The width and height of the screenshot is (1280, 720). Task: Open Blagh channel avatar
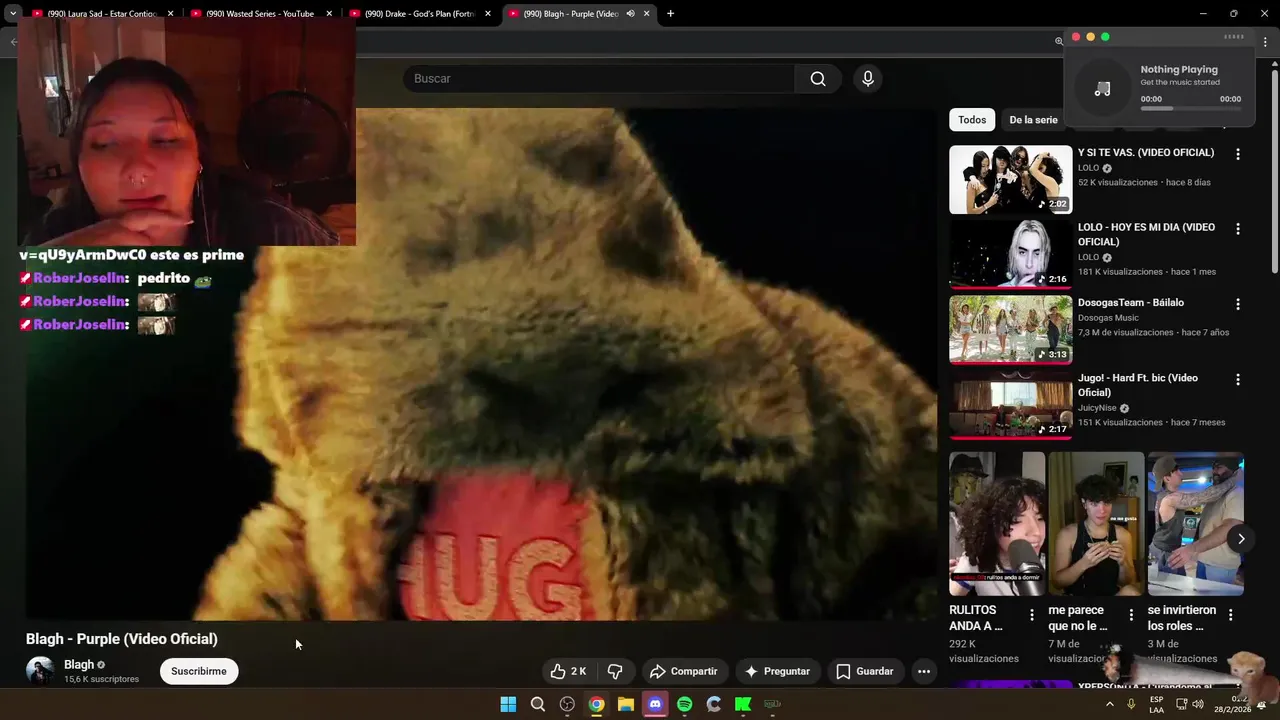tap(40, 671)
